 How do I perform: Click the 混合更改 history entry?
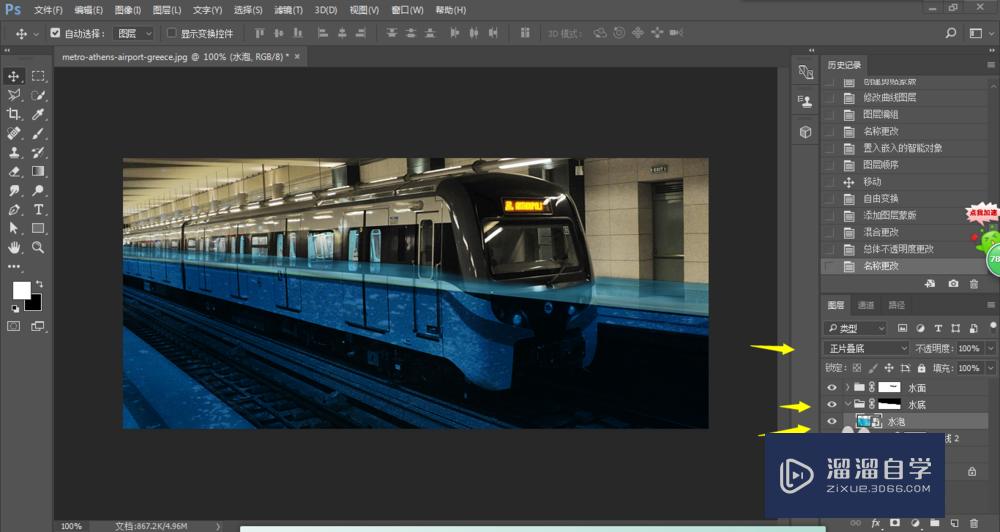click(x=881, y=232)
